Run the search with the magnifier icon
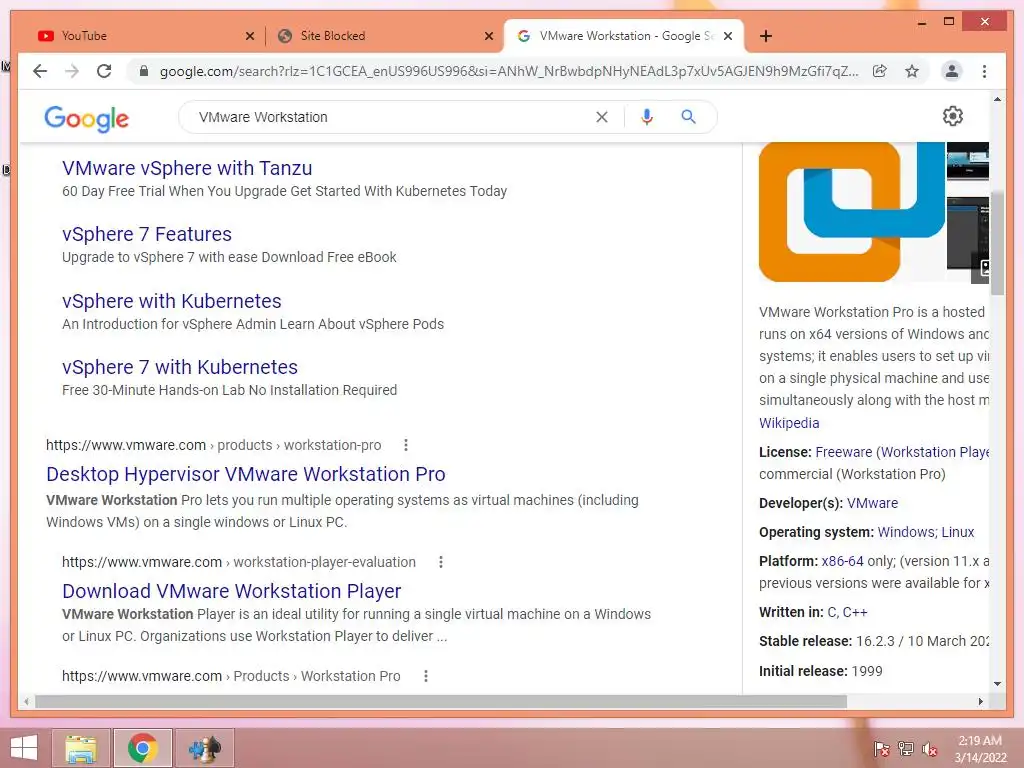Viewport: 1024px width, 768px height. (688, 117)
